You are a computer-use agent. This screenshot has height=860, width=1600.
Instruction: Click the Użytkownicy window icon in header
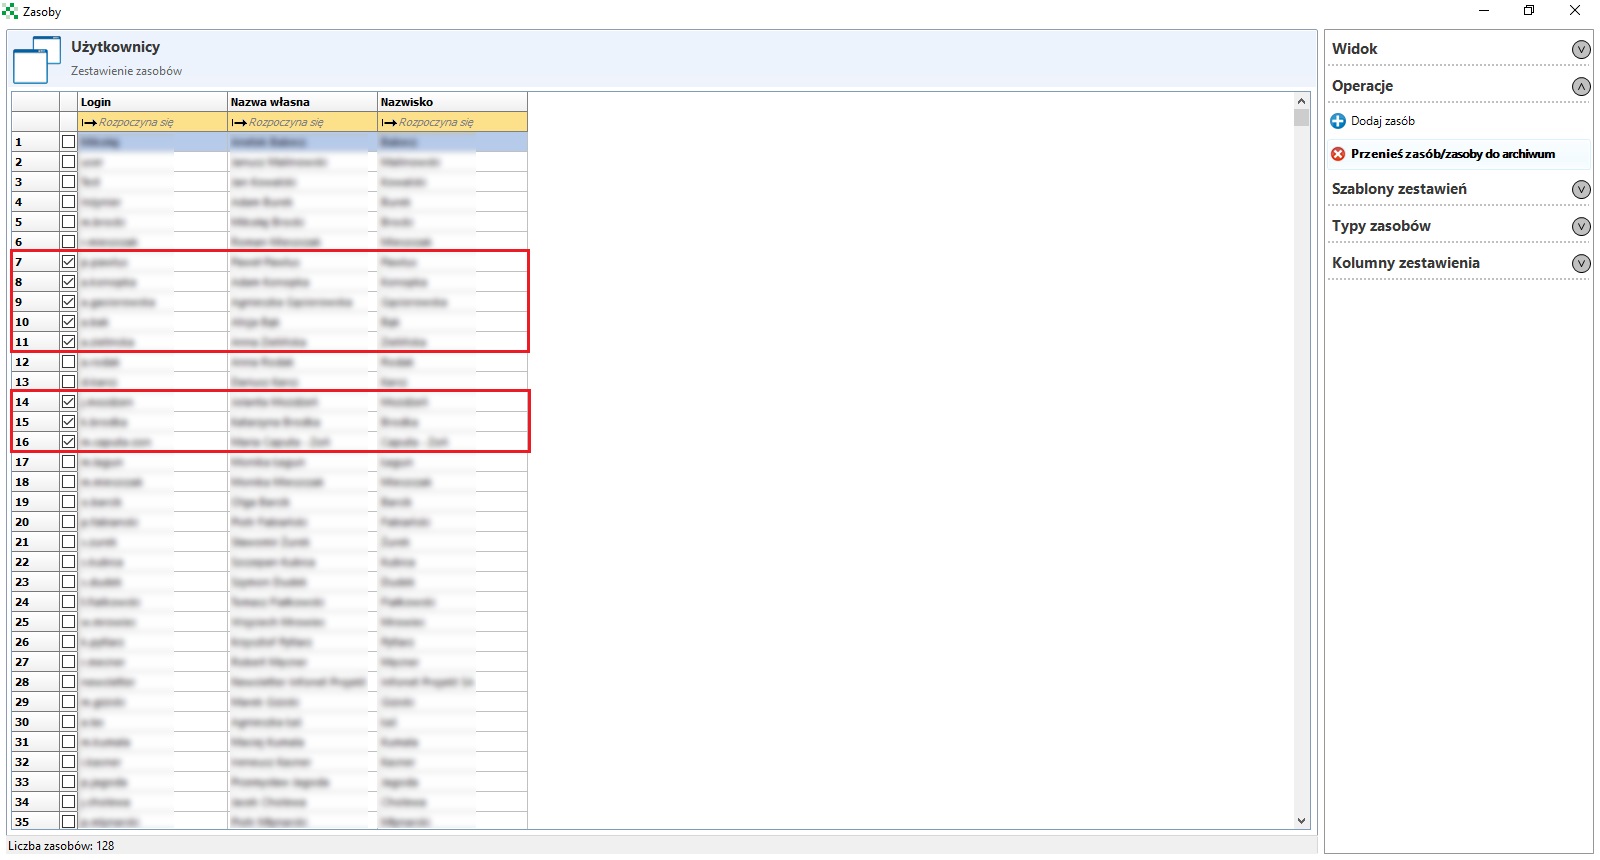click(x=37, y=60)
